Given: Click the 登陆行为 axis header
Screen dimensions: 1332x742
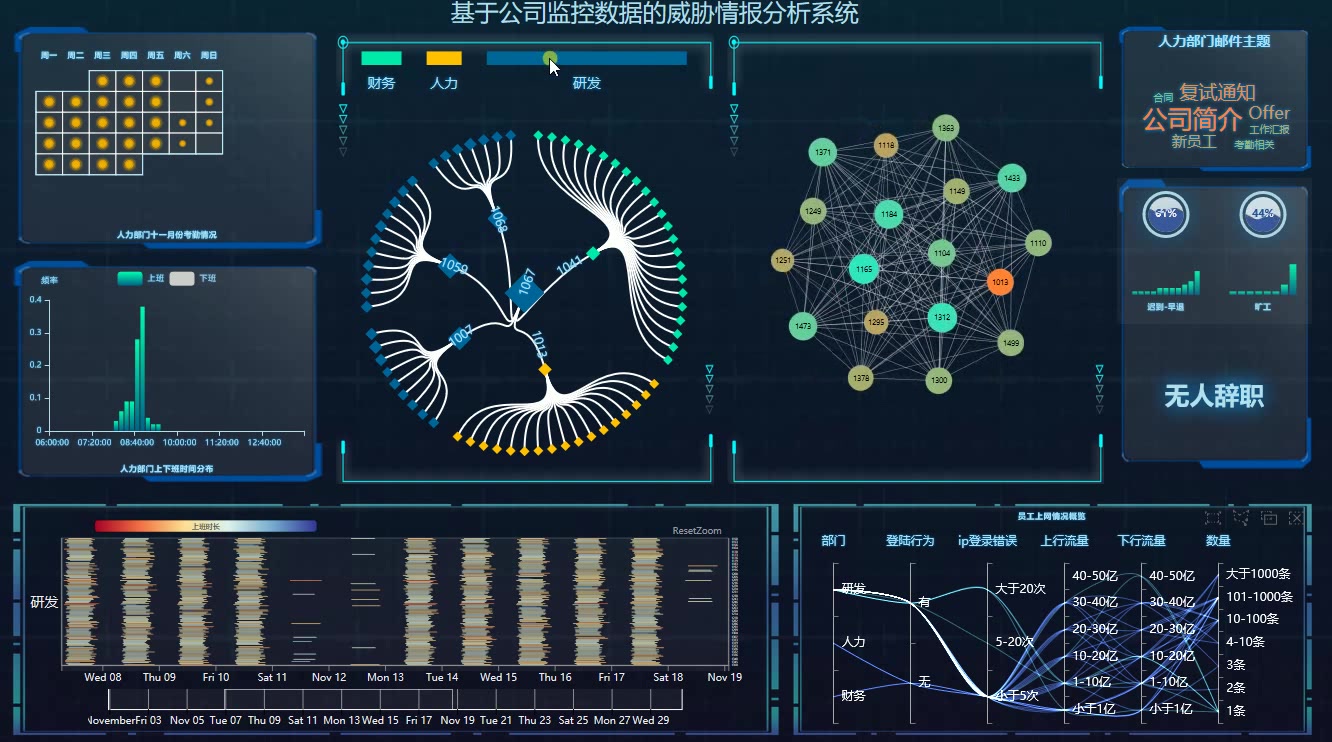Looking at the screenshot, I should click(x=910, y=541).
